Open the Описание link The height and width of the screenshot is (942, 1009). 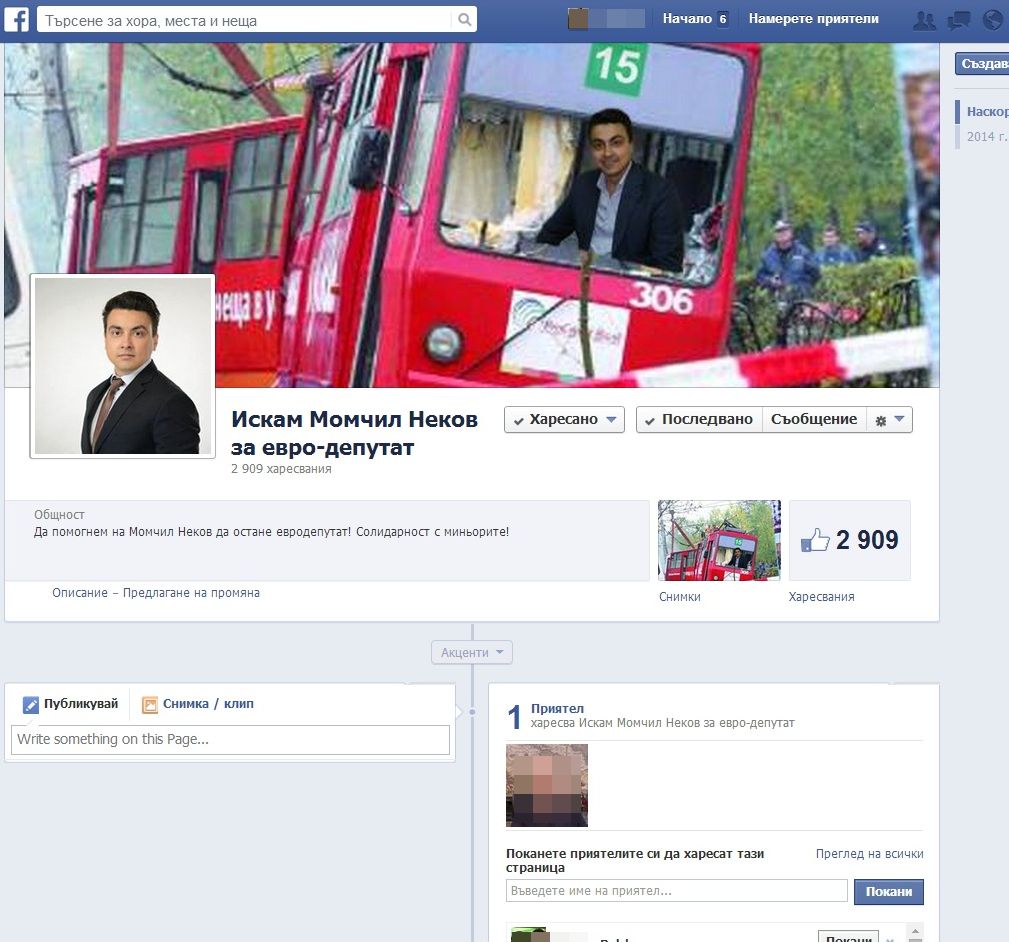(x=80, y=593)
